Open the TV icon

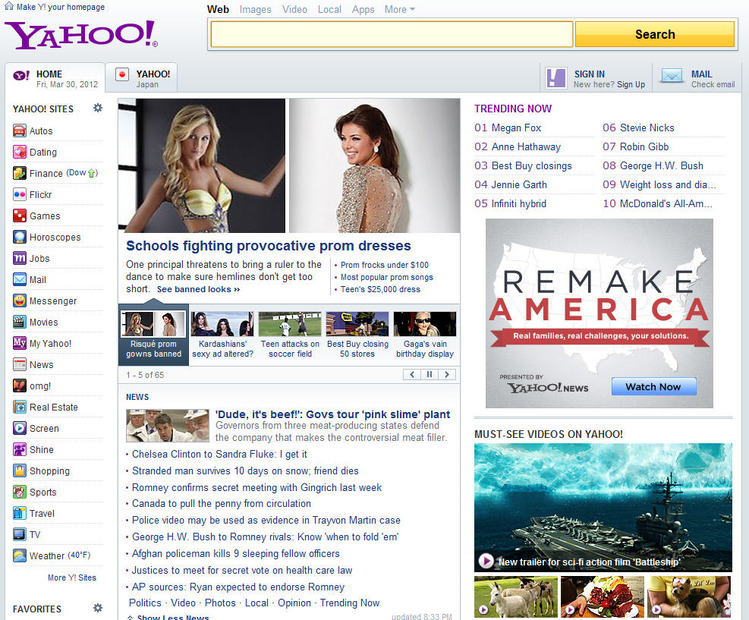point(20,534)
